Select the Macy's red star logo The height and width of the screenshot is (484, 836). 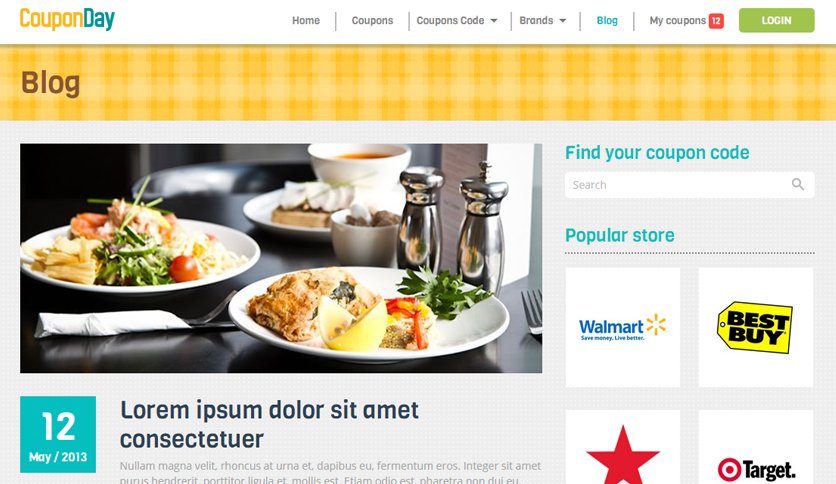tap(623, 454)
